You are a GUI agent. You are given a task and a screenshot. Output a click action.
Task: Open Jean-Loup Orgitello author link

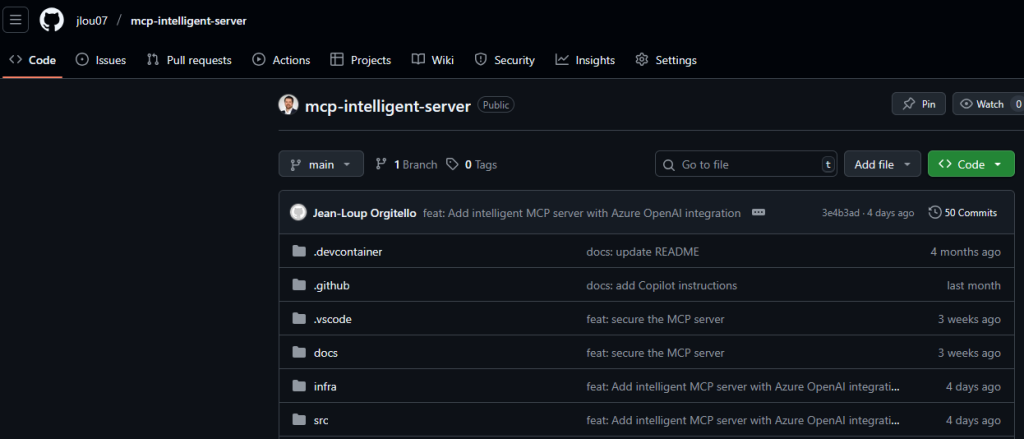[364, 213]
